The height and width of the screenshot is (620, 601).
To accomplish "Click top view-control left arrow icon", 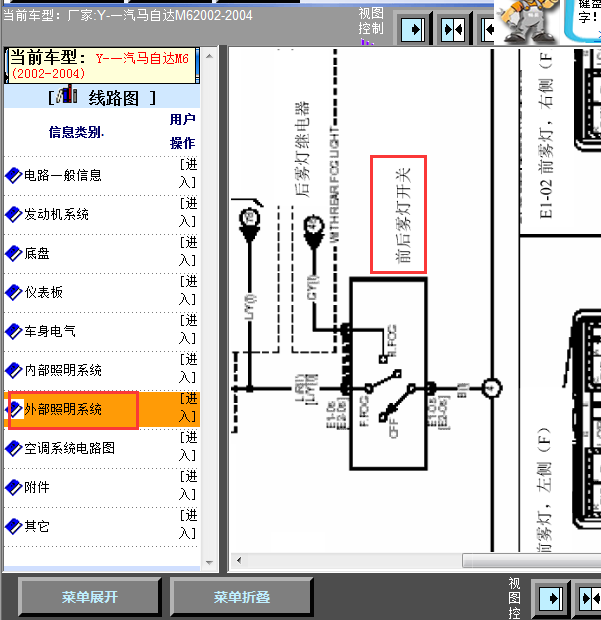I will coord(488,29).
